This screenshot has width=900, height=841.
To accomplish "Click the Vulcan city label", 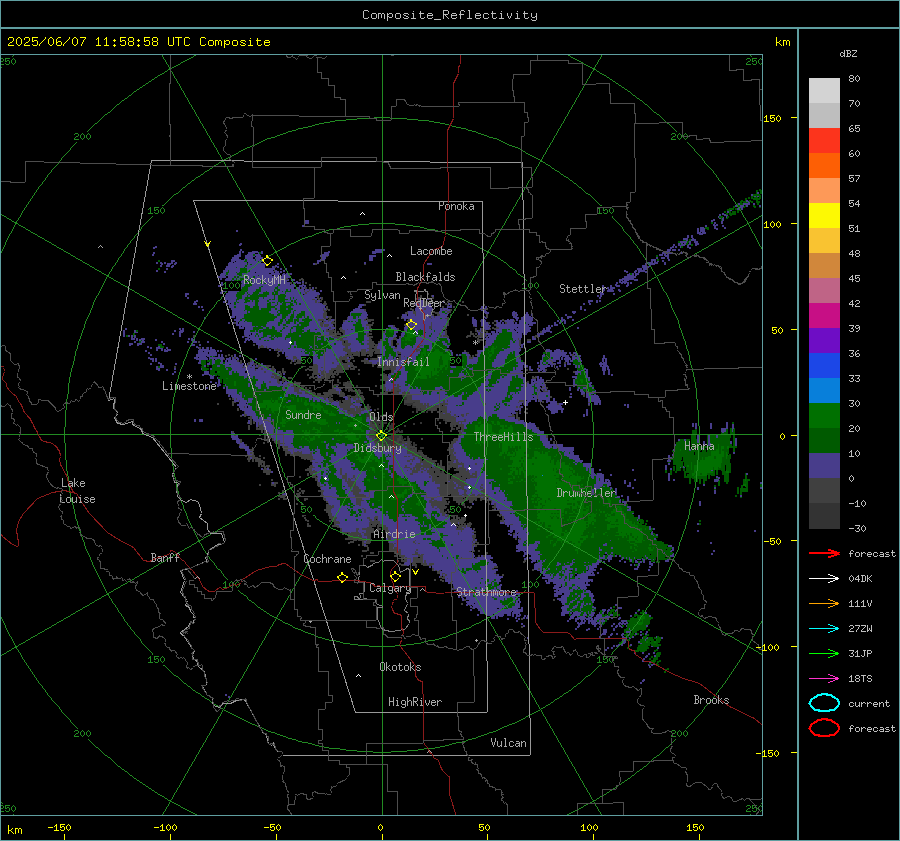I will (508, 743).
